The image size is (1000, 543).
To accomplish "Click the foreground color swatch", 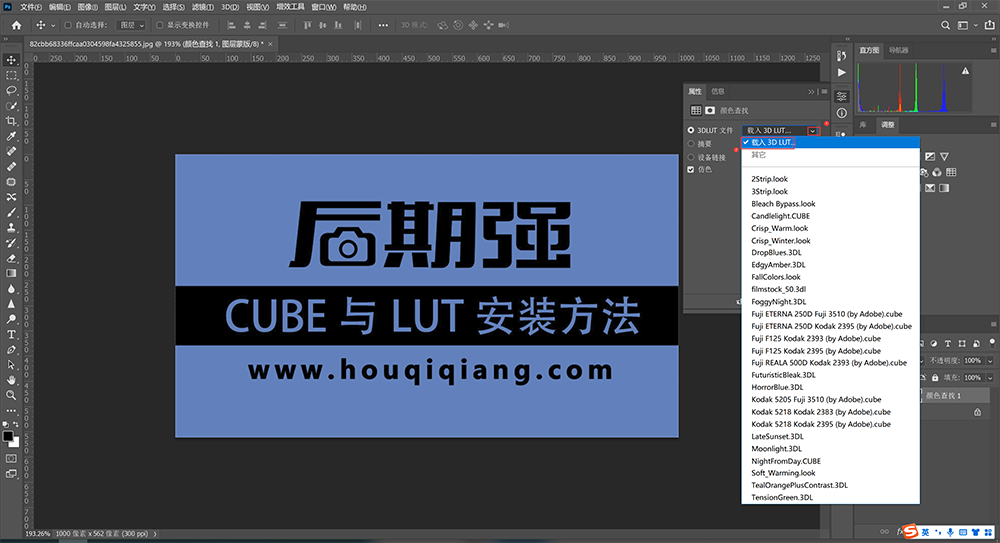I will click(7, 436).
